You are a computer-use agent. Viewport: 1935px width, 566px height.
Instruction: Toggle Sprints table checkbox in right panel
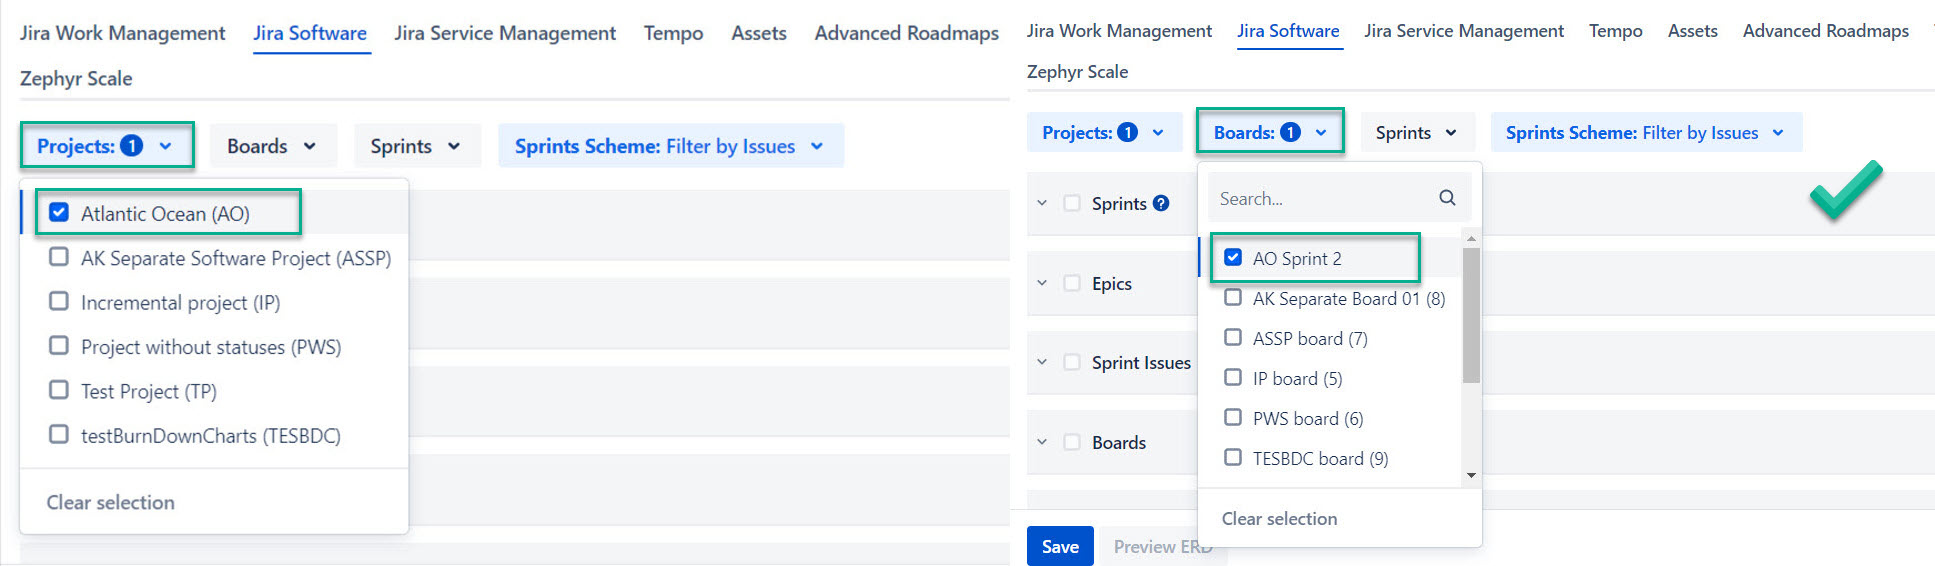tap(1072, 203)
